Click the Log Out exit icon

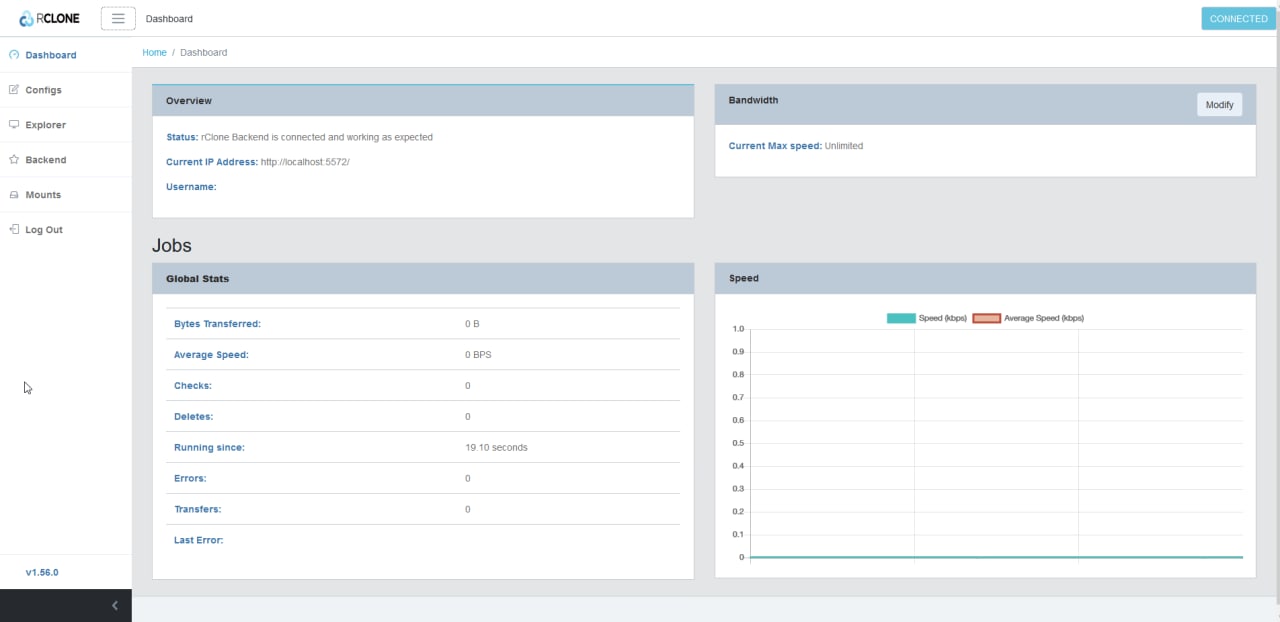[14, 230]
